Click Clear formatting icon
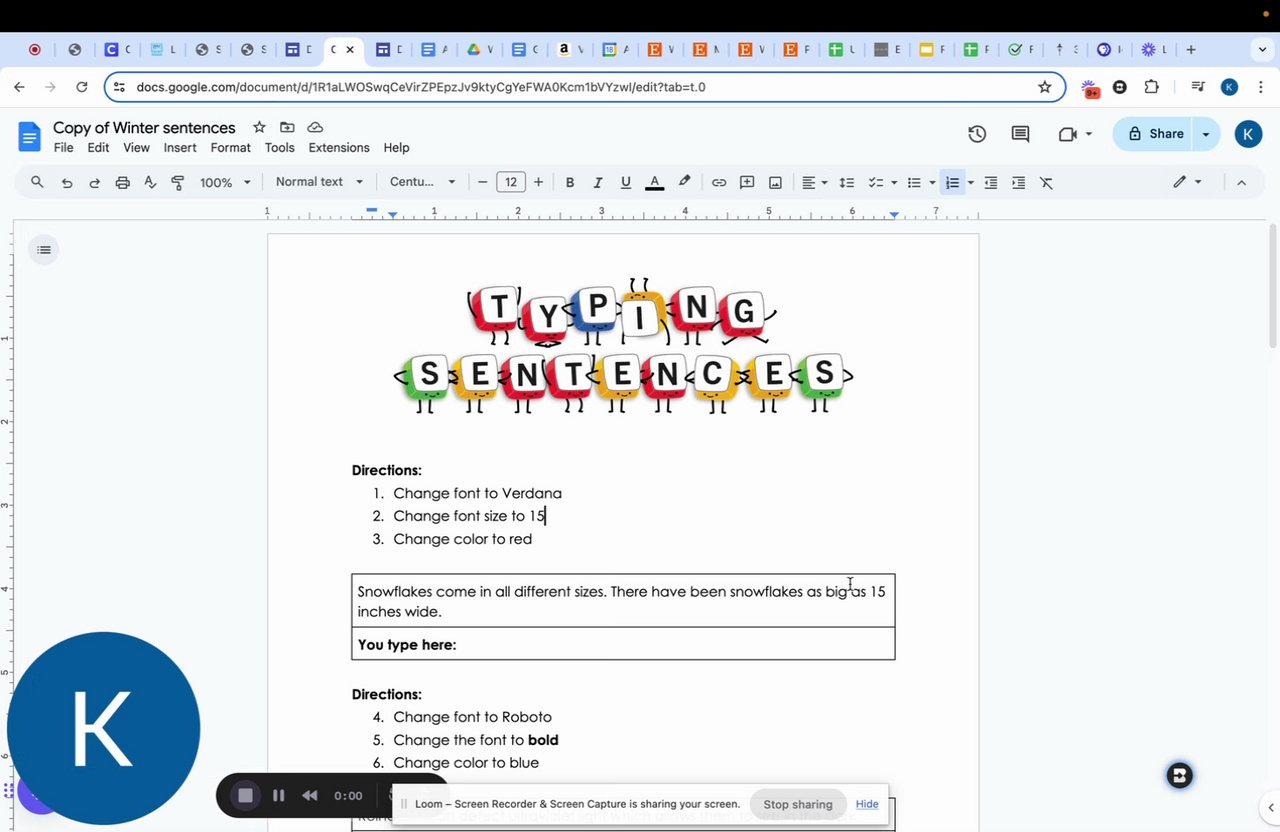Screen dimensions: 1280x832 coord(1046,182)
